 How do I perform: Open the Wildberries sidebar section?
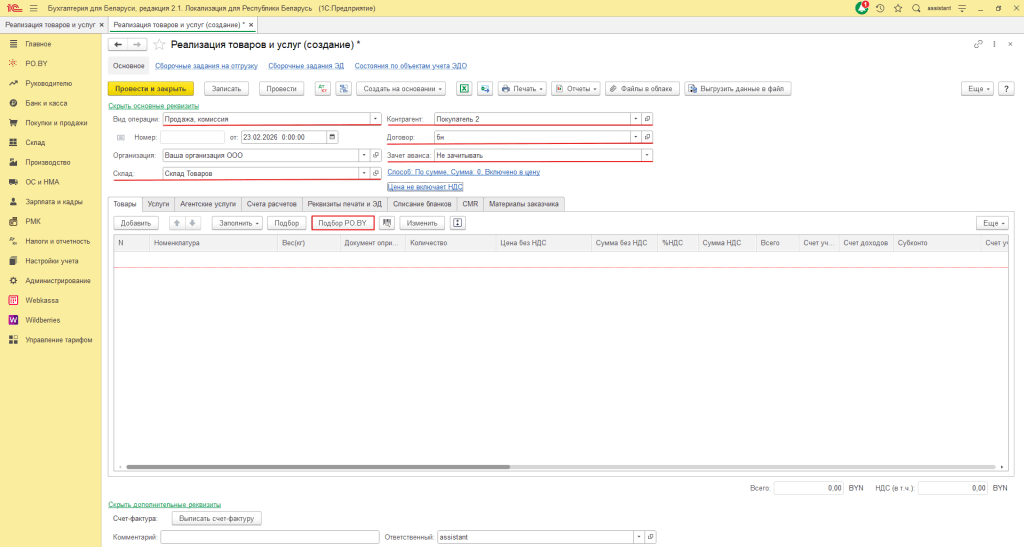pos(43,320)
